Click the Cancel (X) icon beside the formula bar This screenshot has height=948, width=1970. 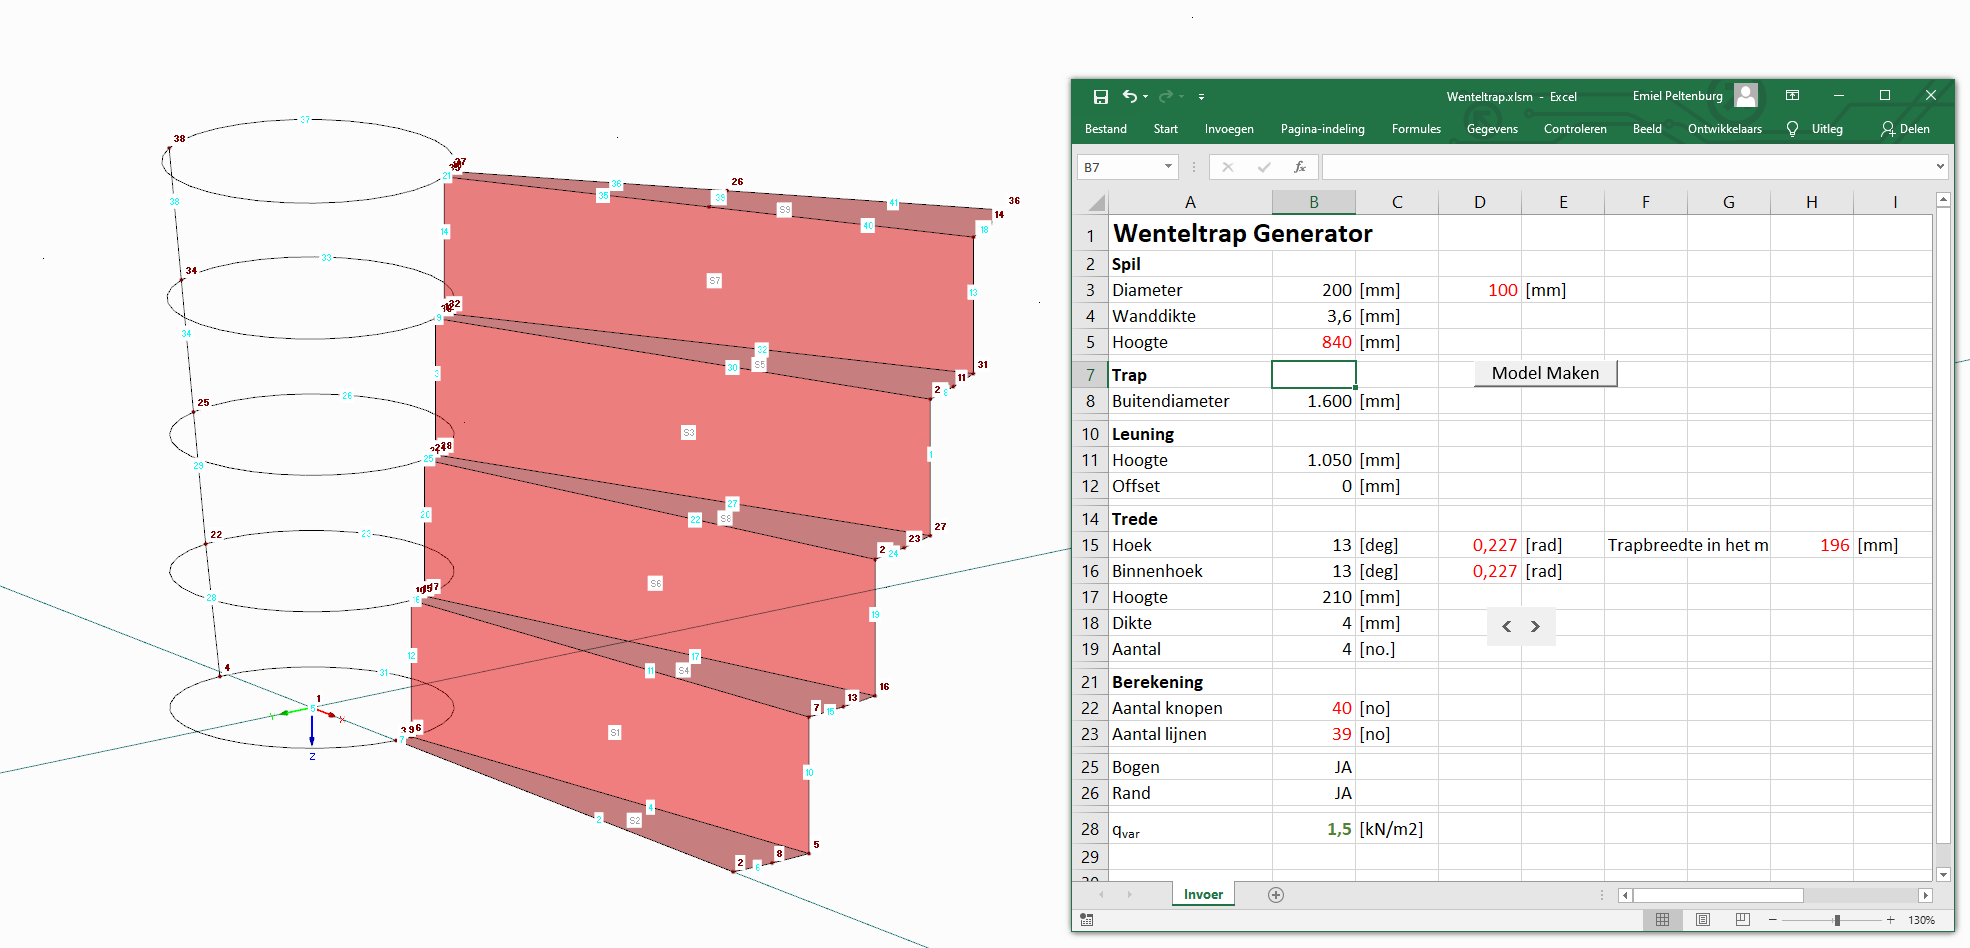(x=1228, y=167)
